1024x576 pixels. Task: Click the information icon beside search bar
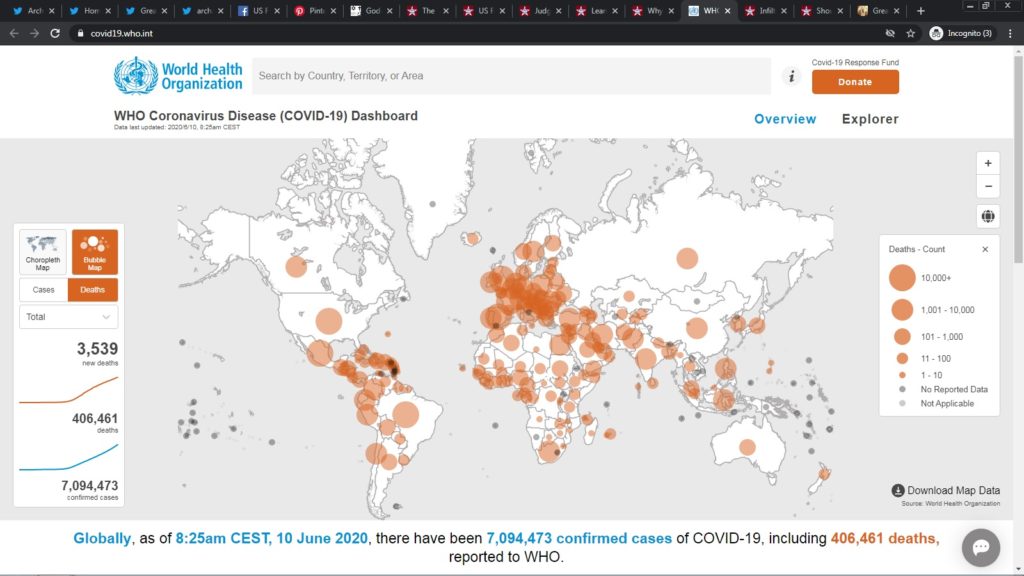click(x=791, y=76)
